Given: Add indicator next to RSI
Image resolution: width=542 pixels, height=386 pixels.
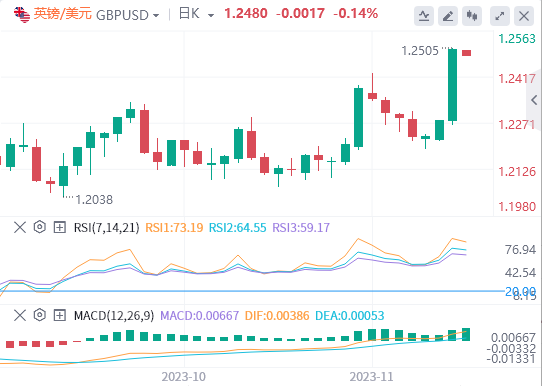Looking at the screenshot, I should (59, 227).
